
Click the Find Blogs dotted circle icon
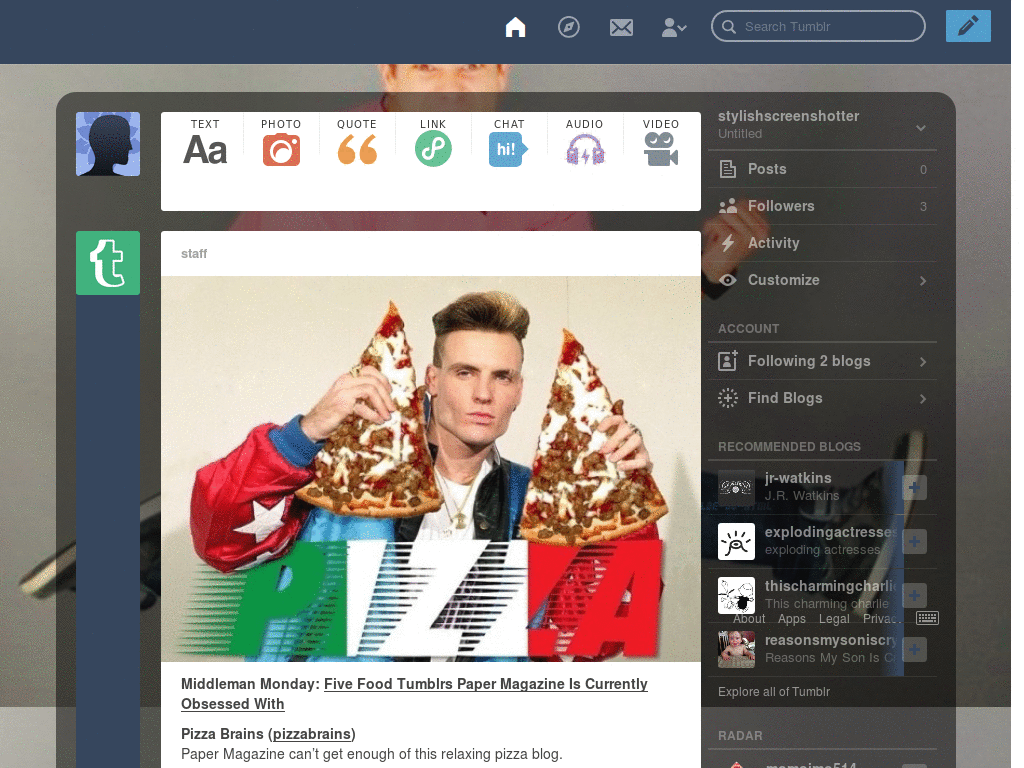pos(728,398)
